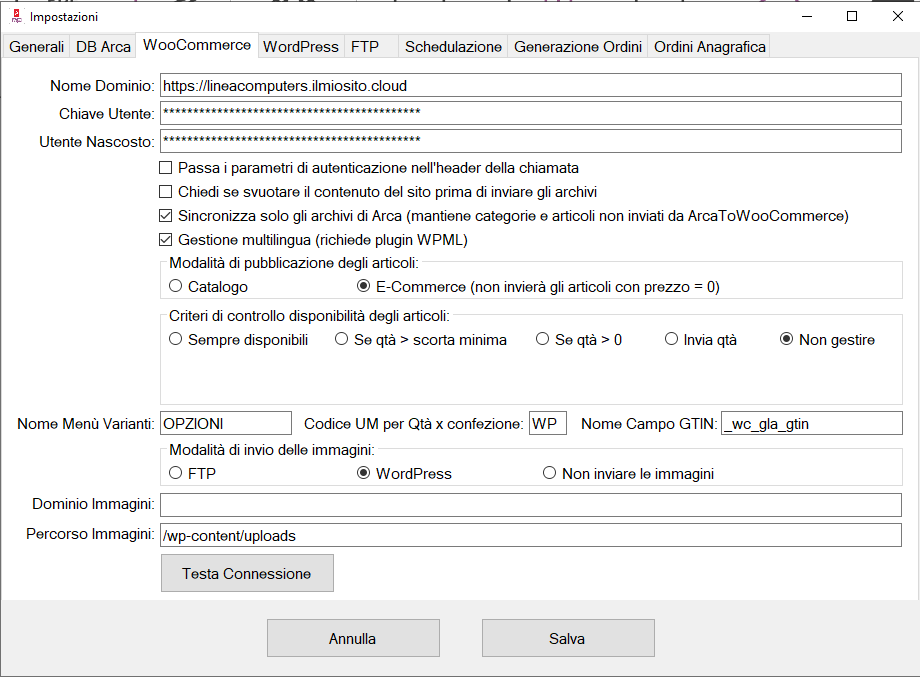This screenshot has height=677, width=920.
Task: Select the Invia qtà radio button
Action: pos(672,340)
